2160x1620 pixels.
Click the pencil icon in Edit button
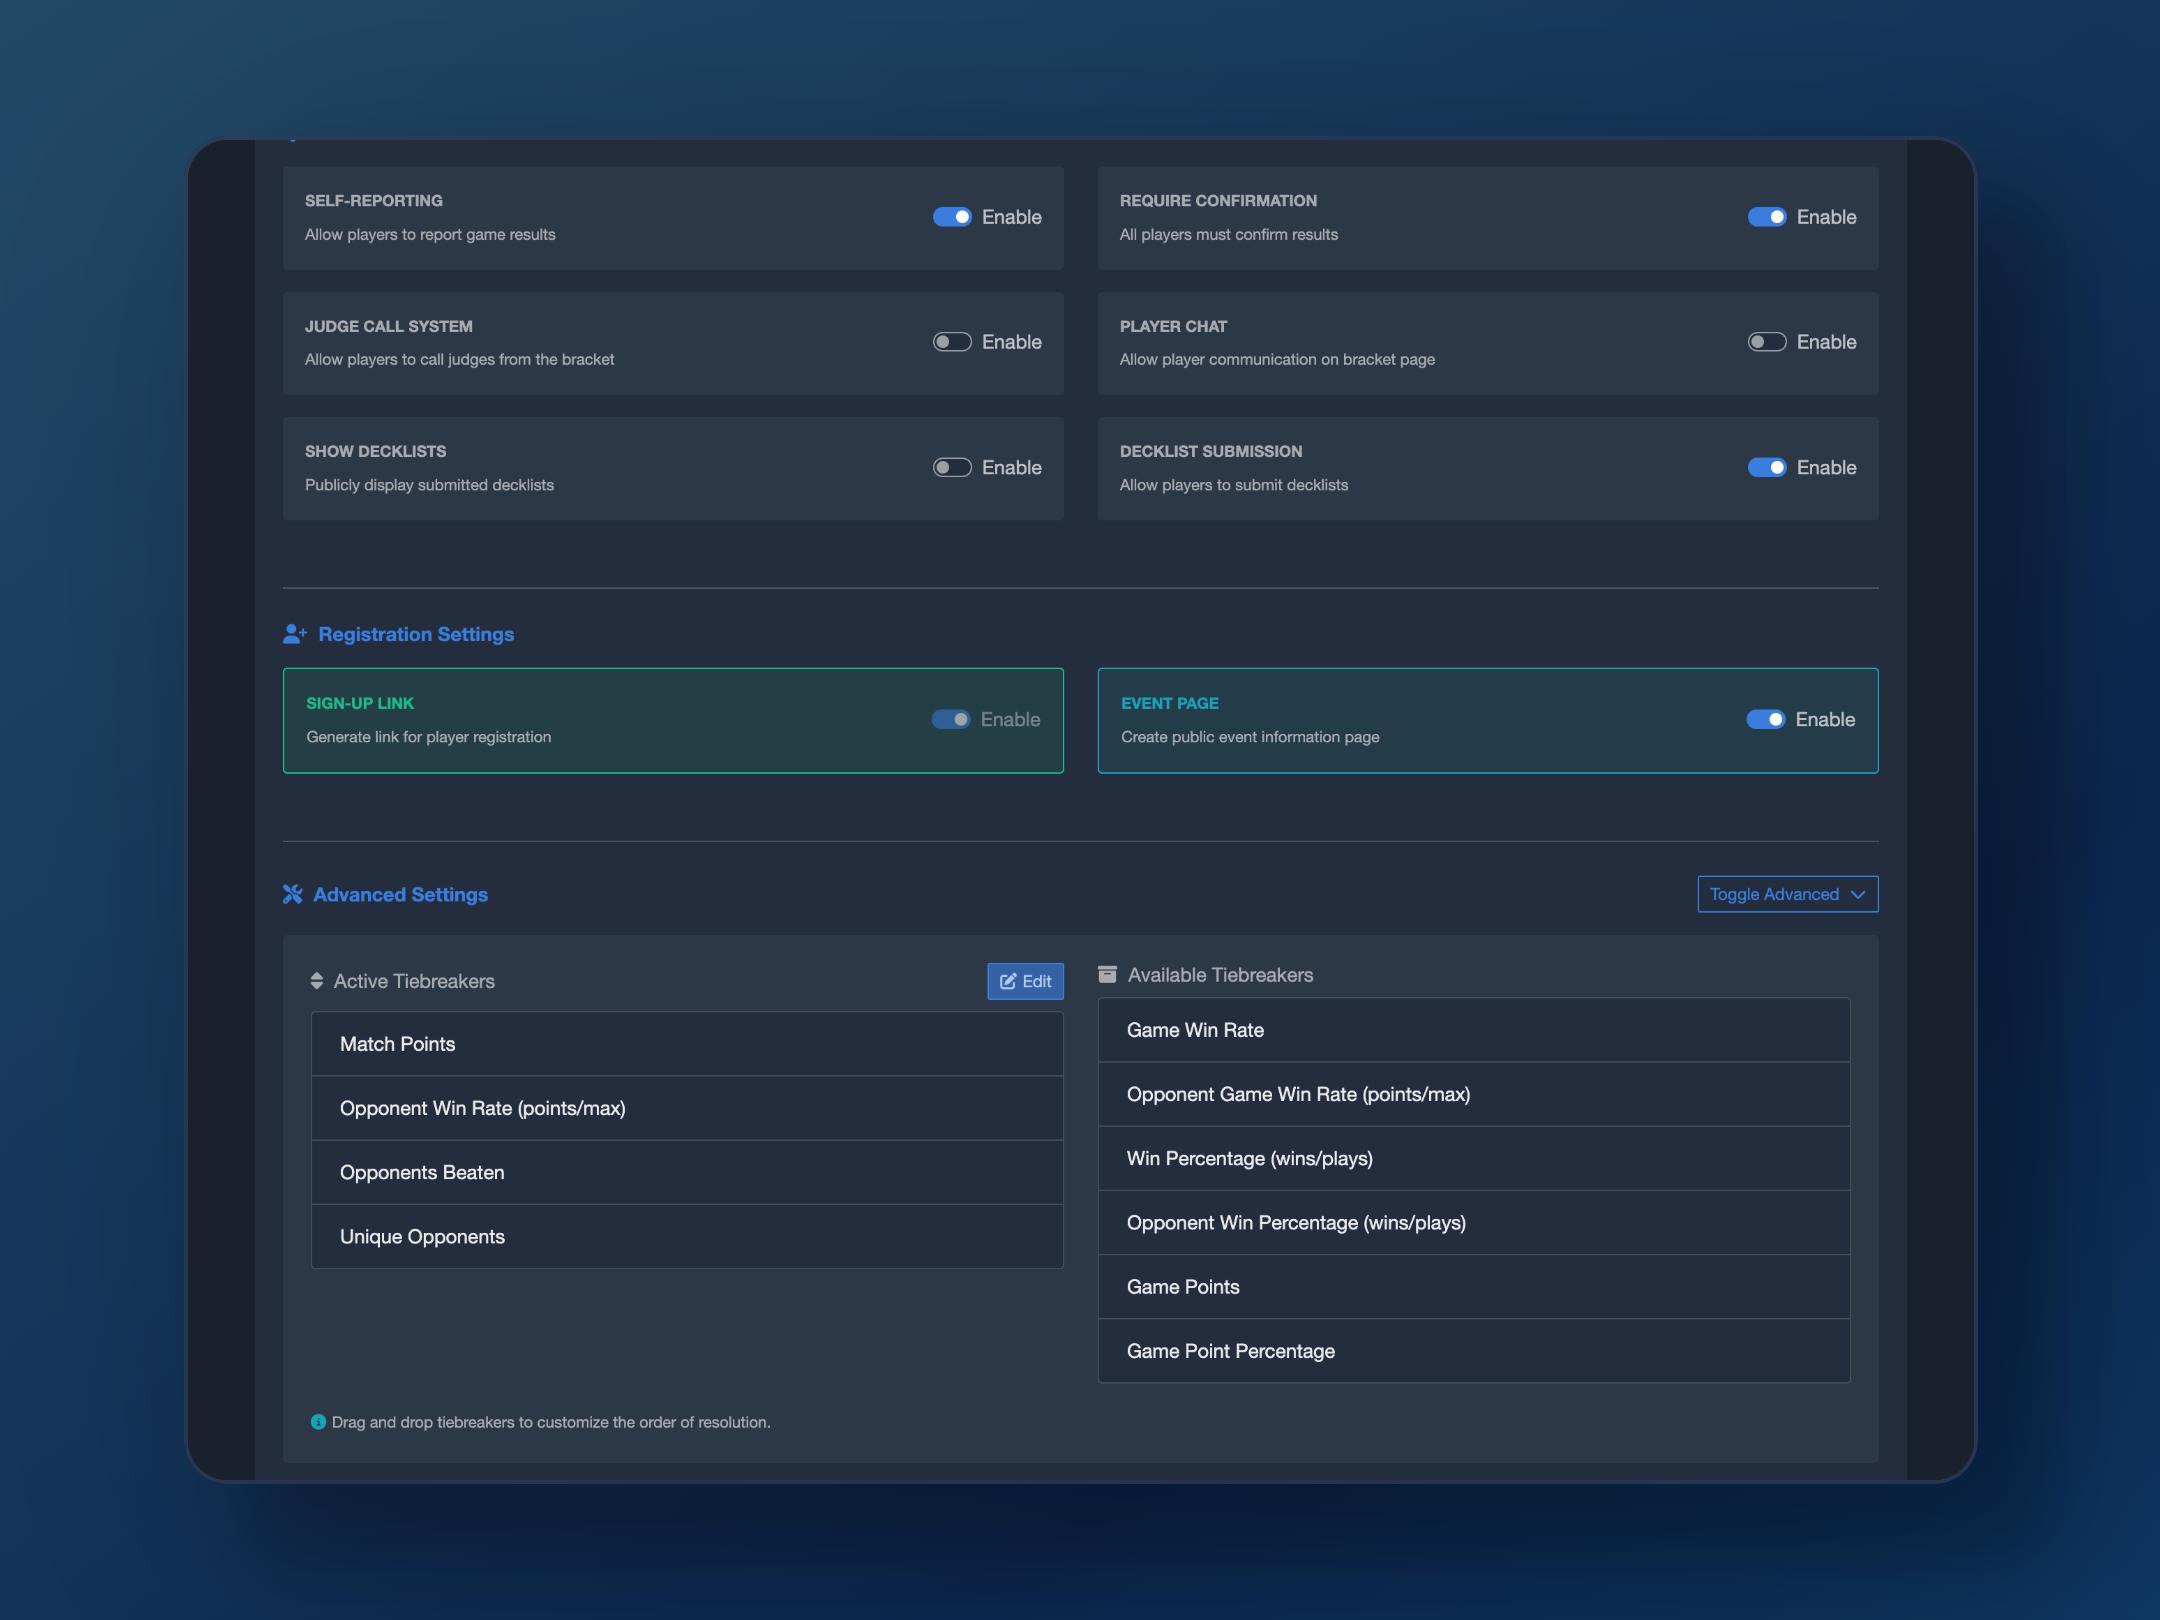click(1008, 981)
